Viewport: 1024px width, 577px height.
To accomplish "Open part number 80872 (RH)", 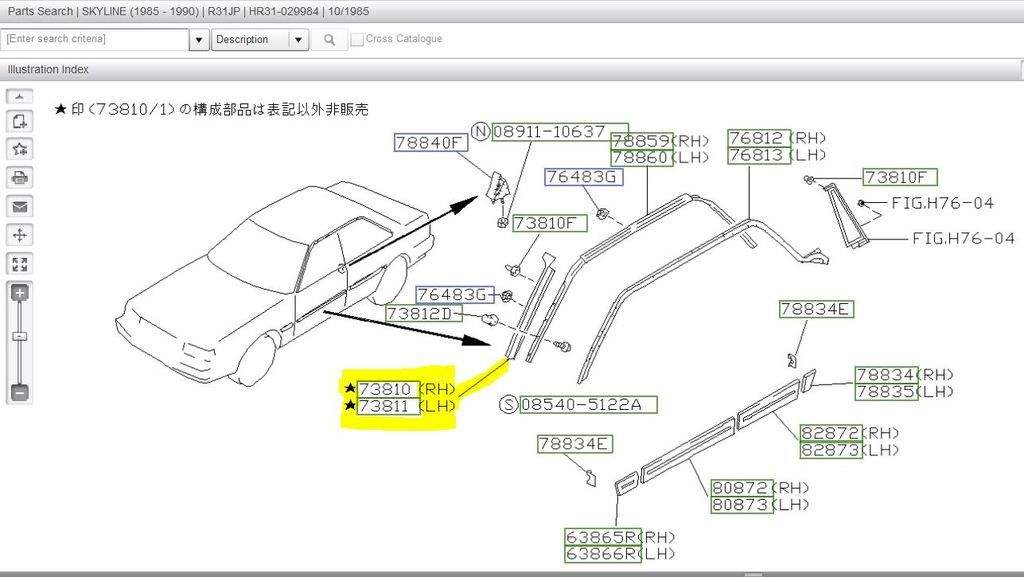I will (x=741, y=488).
